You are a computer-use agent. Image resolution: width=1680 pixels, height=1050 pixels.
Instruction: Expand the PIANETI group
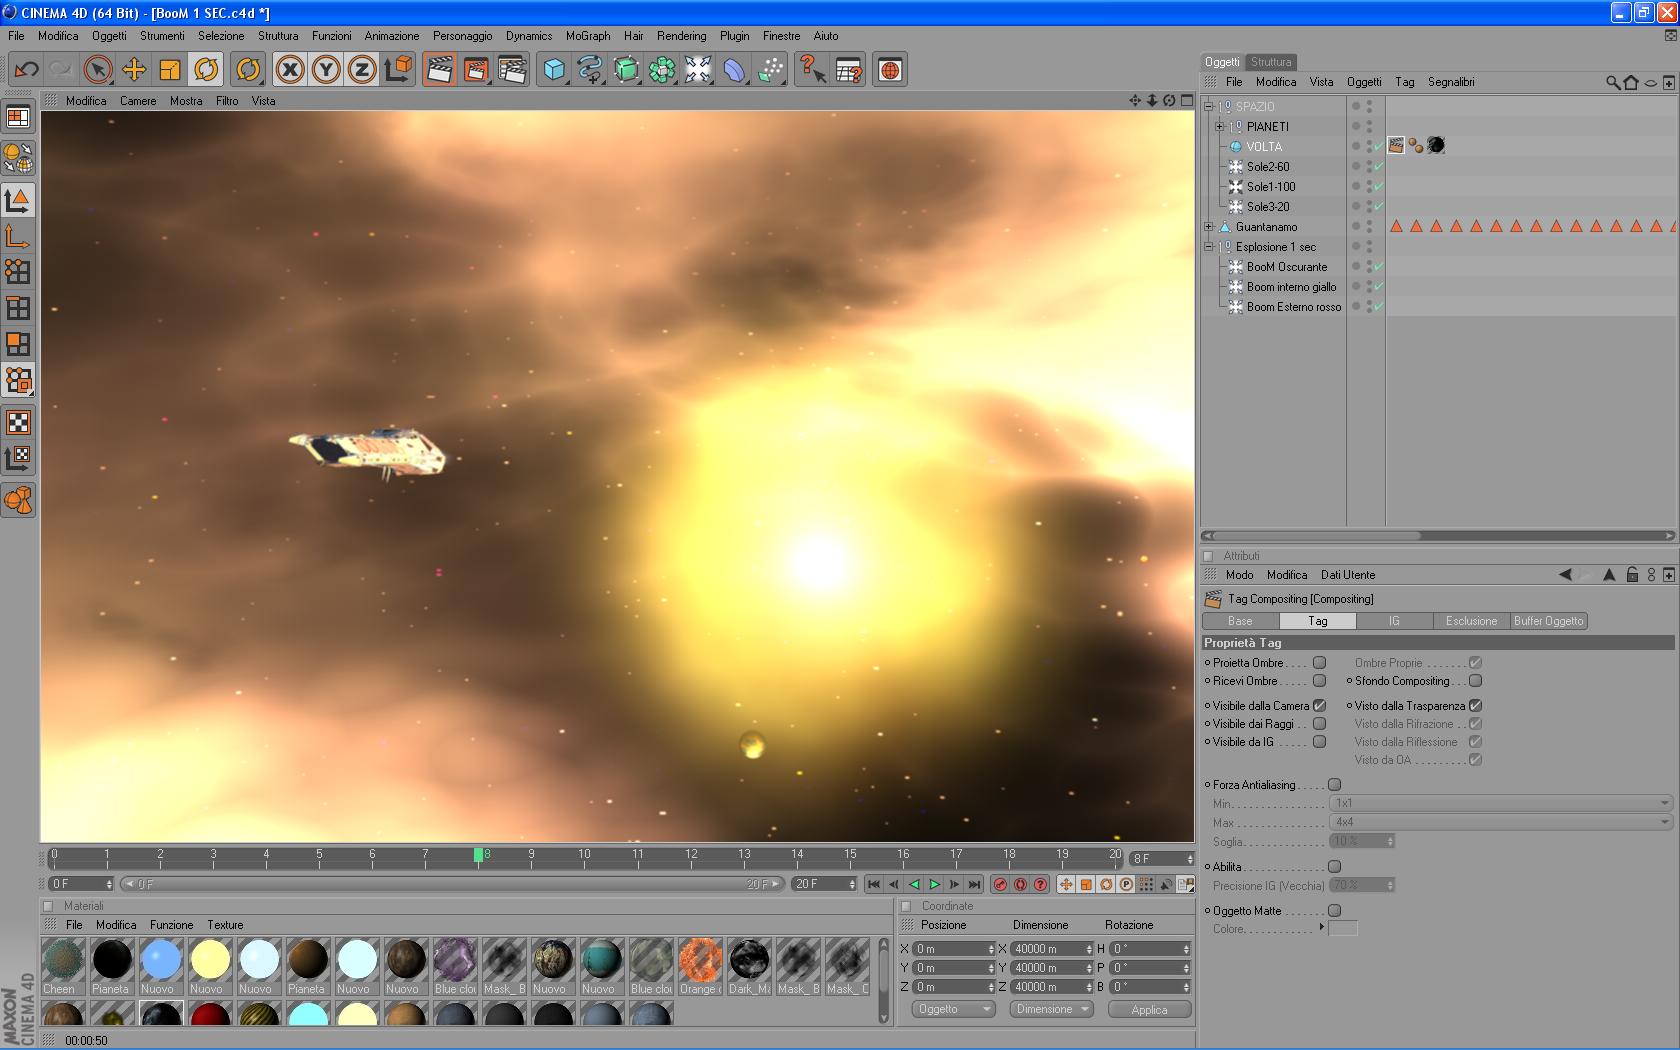[1219, 126]
